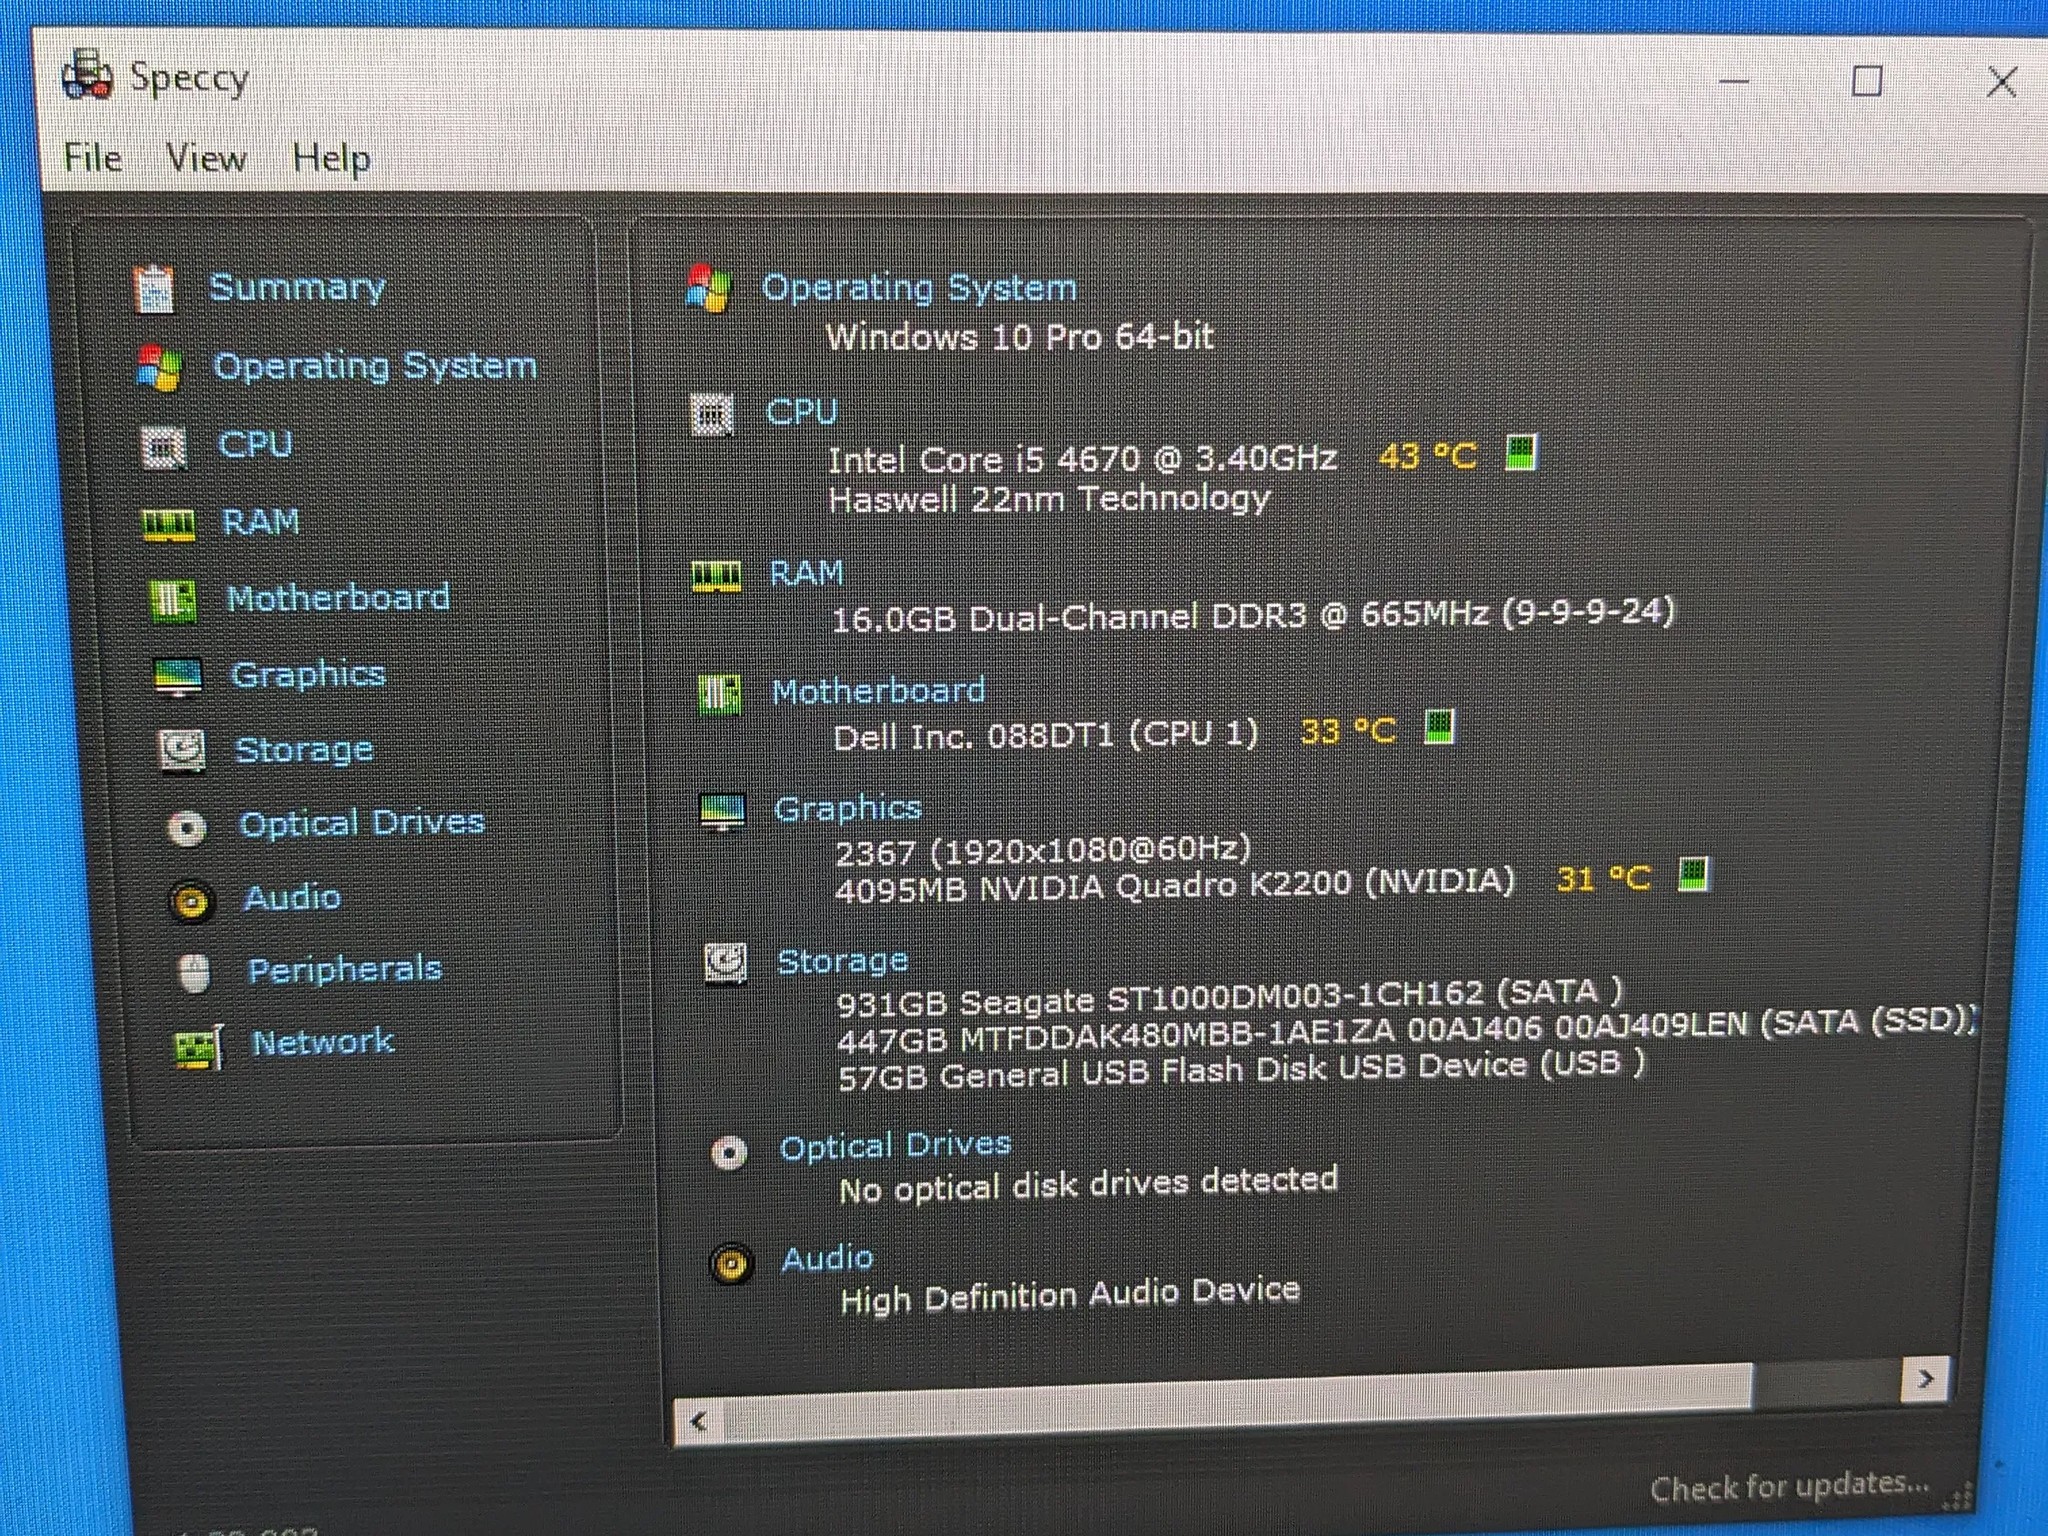Viewport: 2048px width, 1536px height.
Task: Click the Intel Core i5 4670 line
Action: coord(1083,459)
